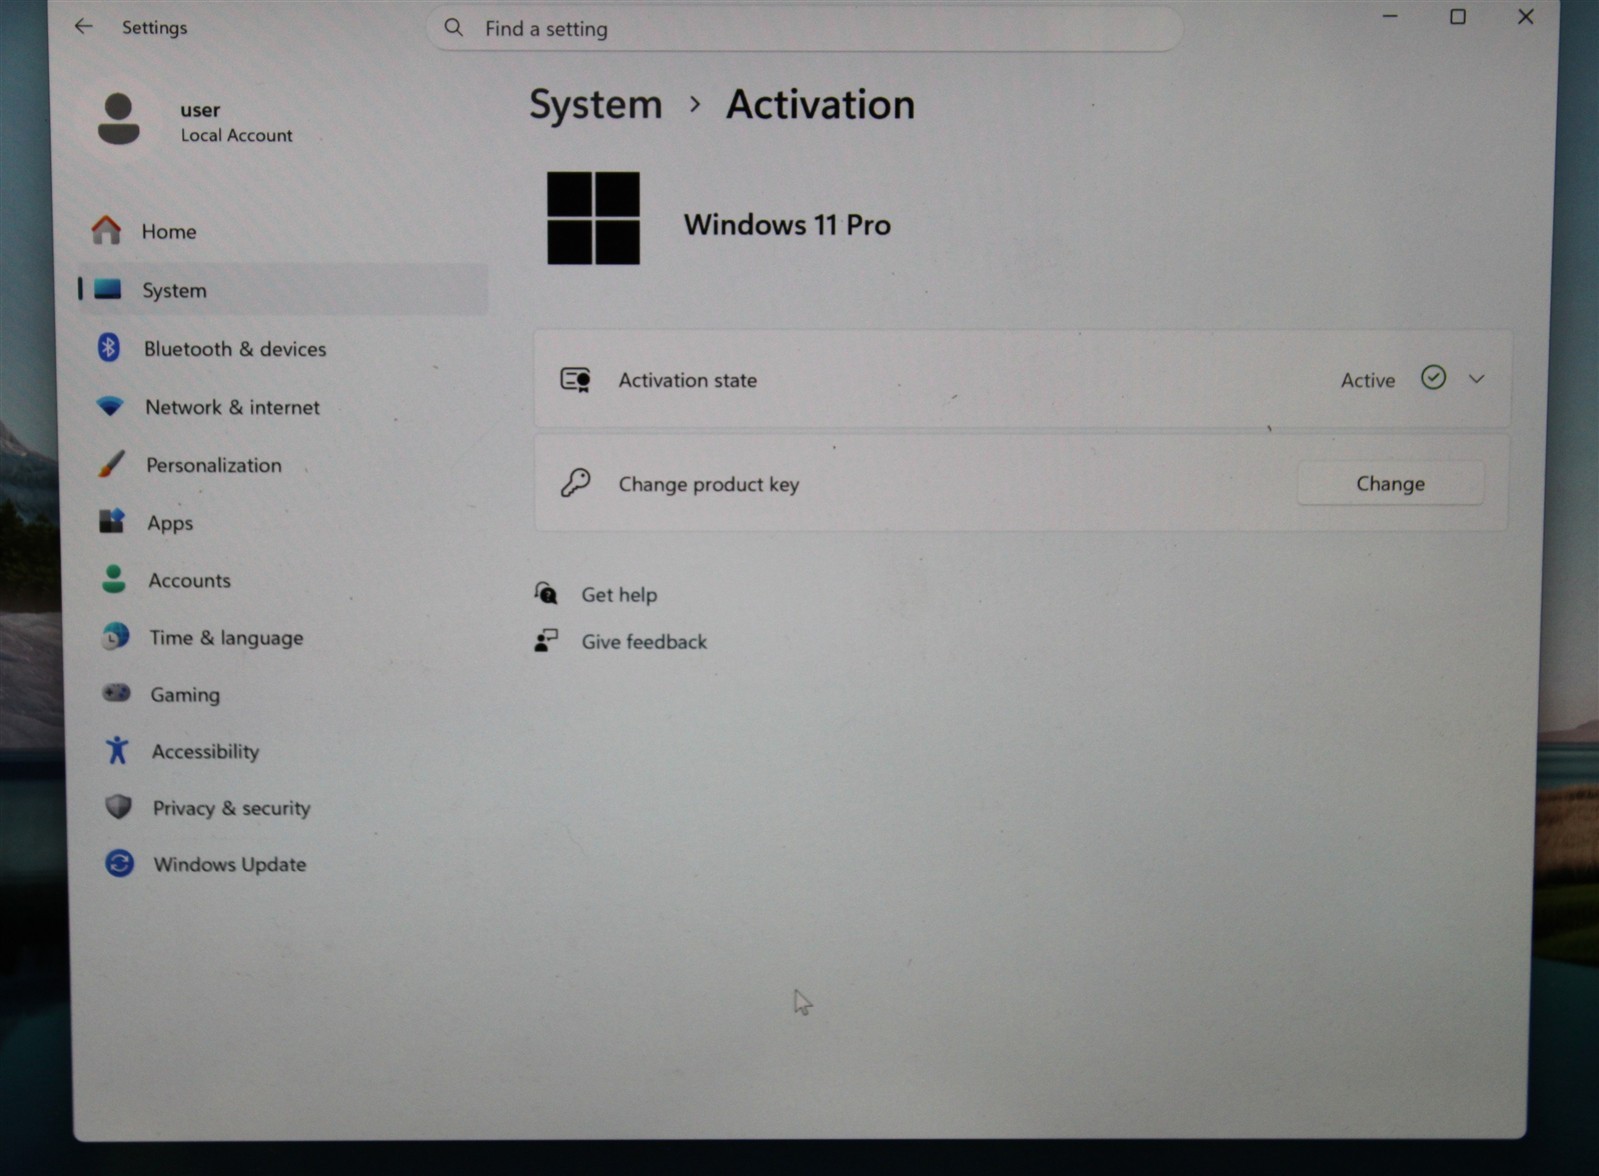This screenshot has width=1599, height=1176.
Task: Click the product key icon
Action: (575, 483)
